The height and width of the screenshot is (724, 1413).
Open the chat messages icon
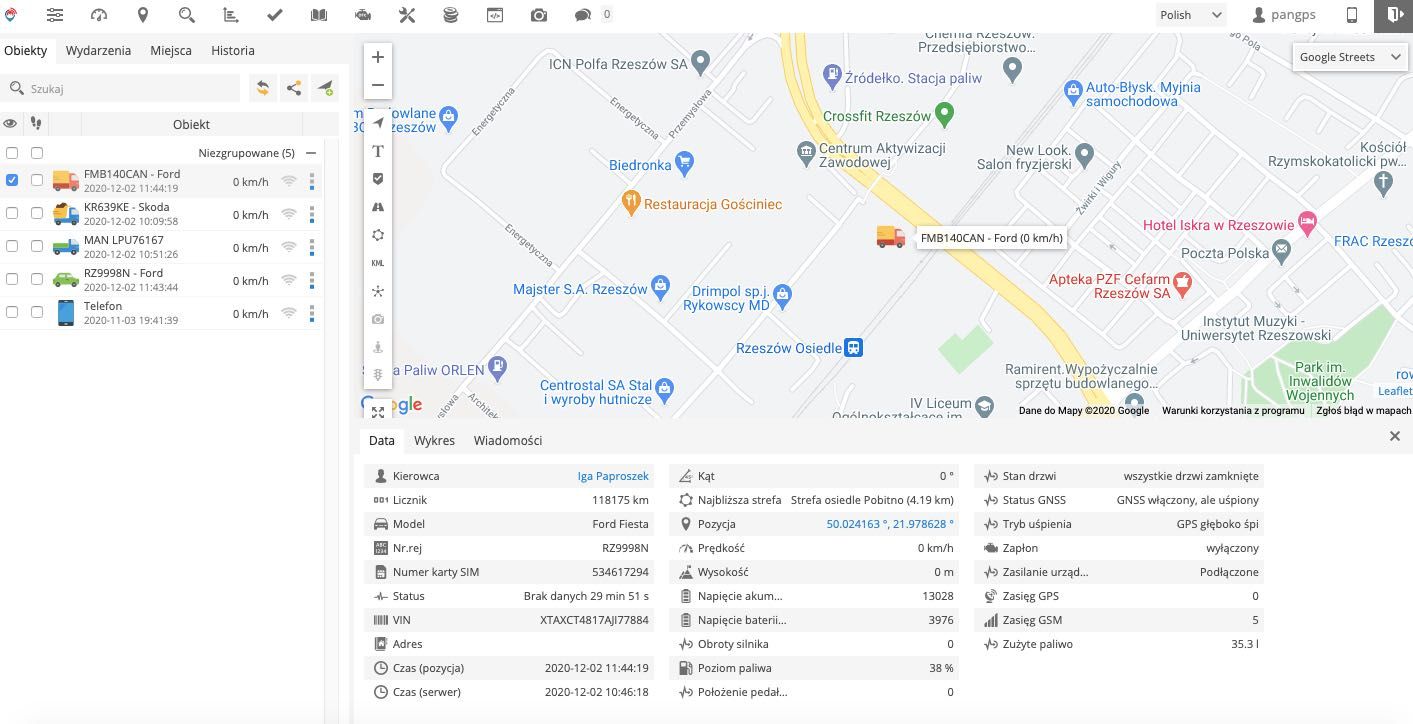click(x=583, y=15)
